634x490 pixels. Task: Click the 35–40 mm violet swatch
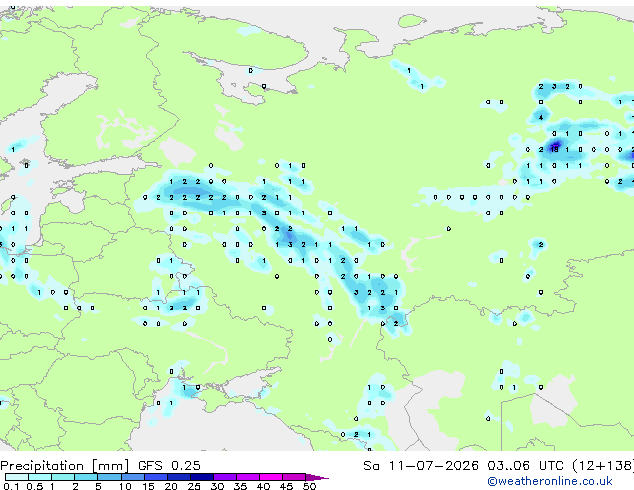(x=248, y=477)
